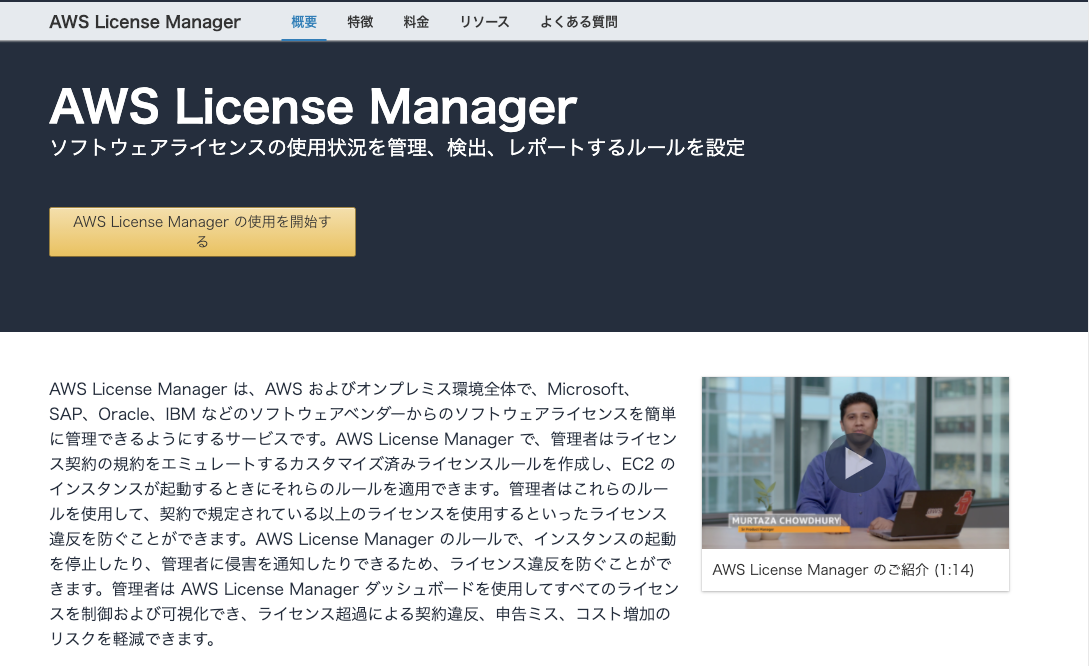Click the large AWS License Manager heading

click(x=313, y=106)
